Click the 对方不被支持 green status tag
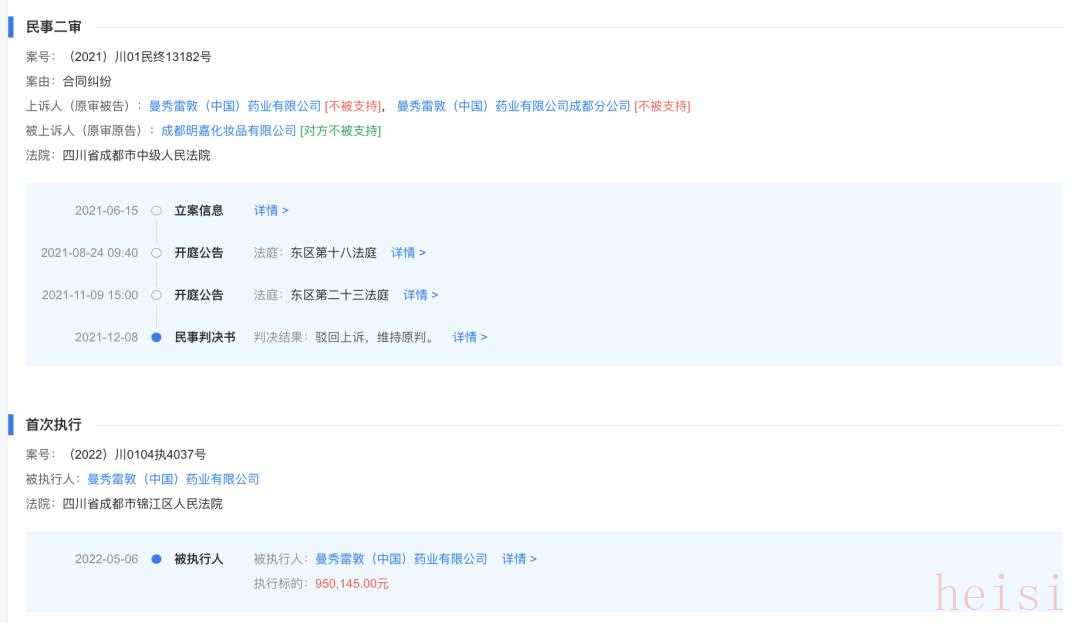This screenshot has height=623, width=1080. (x=341, y=131)
